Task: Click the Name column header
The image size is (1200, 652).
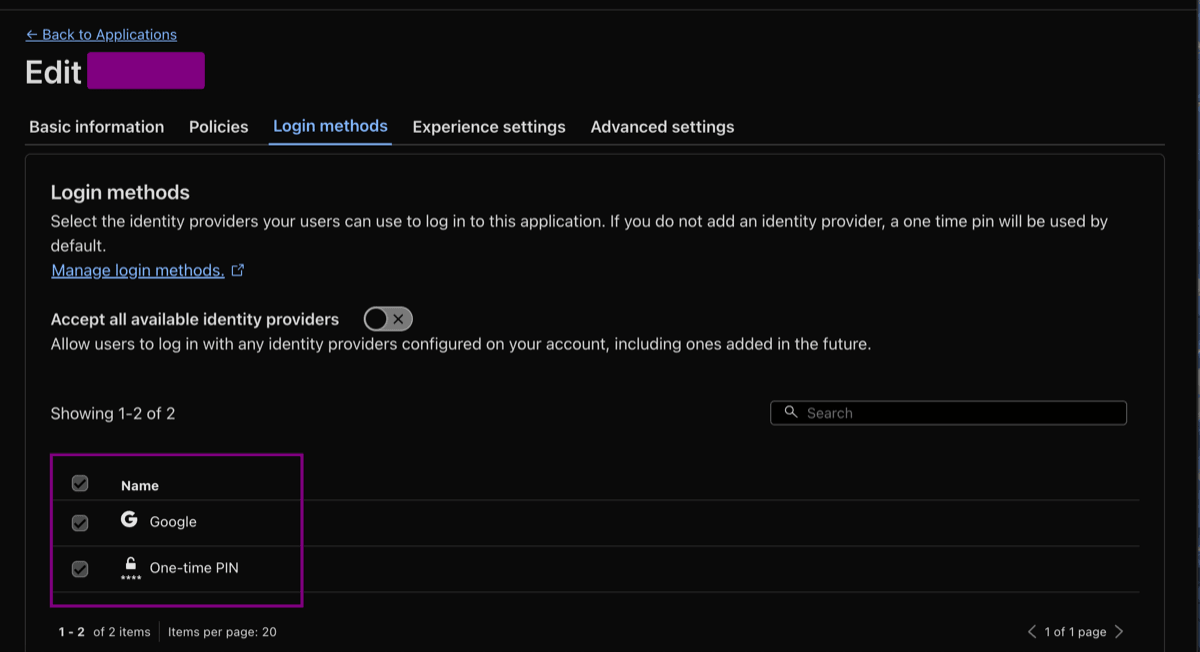Action: 140,486
